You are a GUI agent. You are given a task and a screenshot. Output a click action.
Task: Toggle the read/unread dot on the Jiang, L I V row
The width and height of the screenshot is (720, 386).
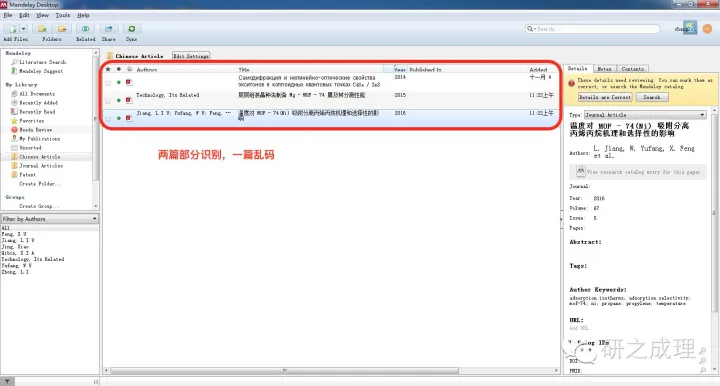pos(119,118)
